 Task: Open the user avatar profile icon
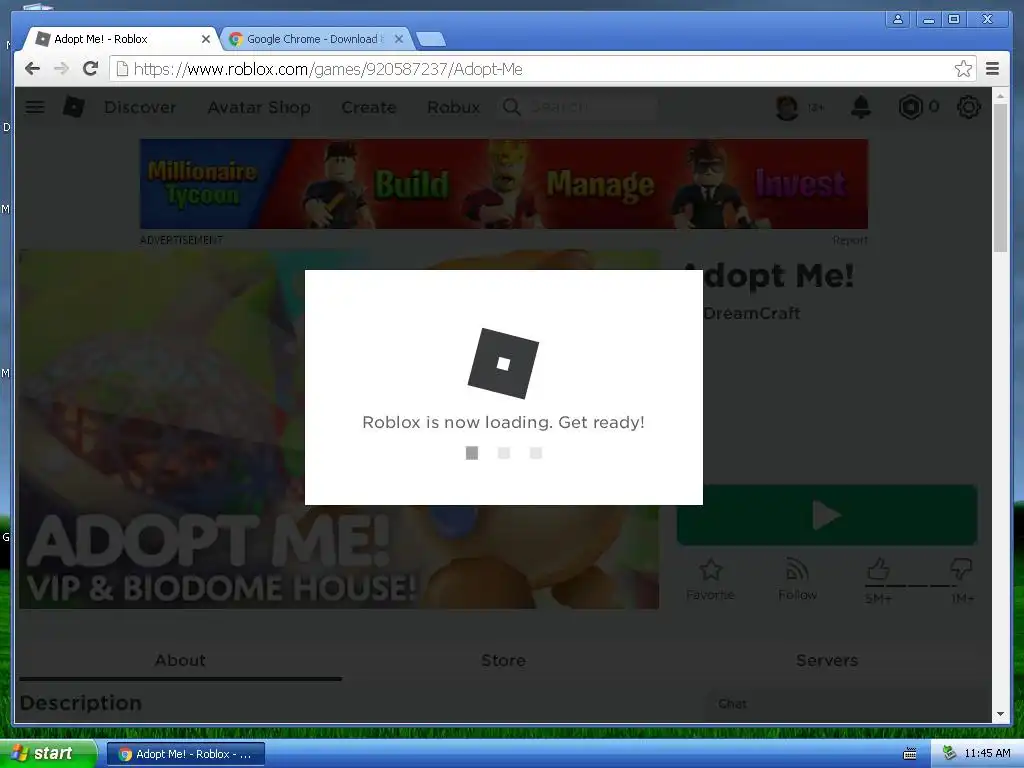[x=787, y=107]
